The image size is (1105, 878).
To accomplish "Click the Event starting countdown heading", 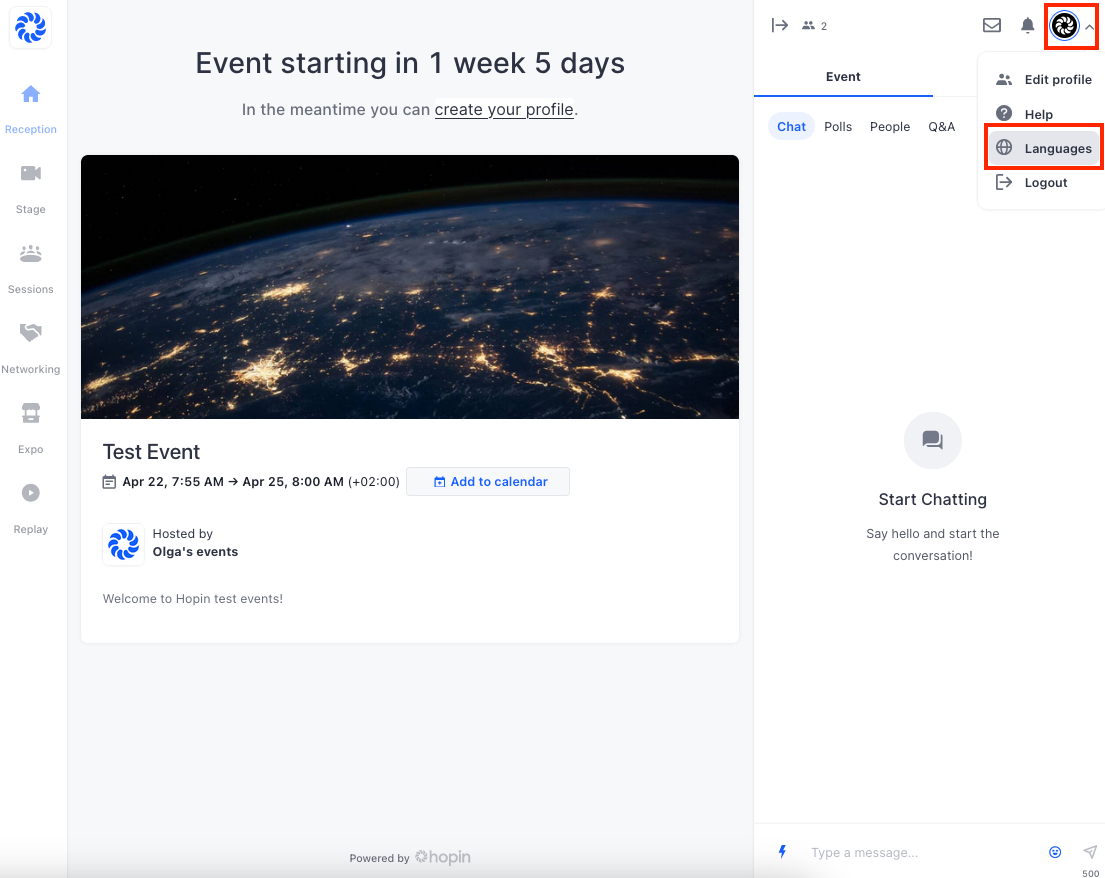I will (x=410, y=63).
